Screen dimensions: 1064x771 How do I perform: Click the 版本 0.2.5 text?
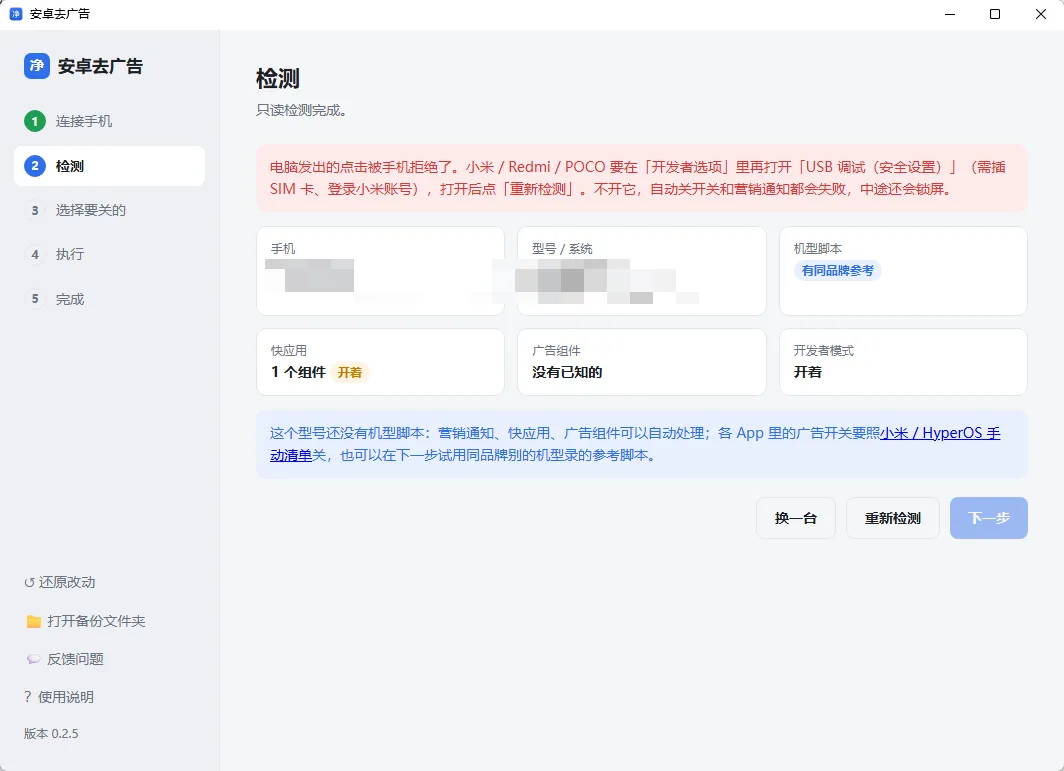coord(51,734)
